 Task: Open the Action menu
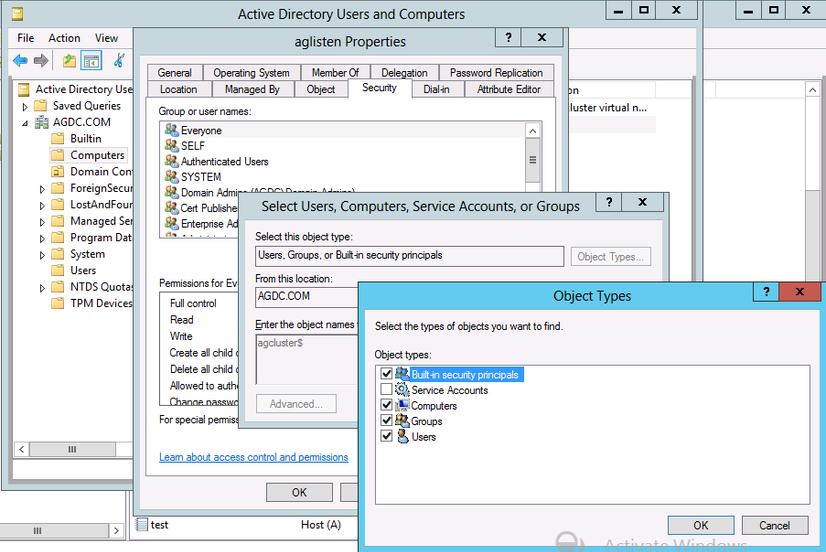(64, 38)
